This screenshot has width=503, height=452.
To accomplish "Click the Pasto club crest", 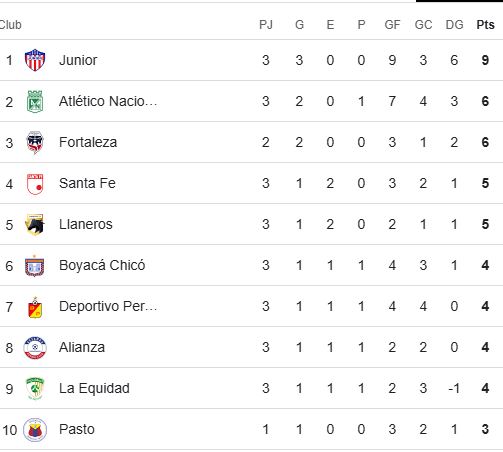I will 35,430.
